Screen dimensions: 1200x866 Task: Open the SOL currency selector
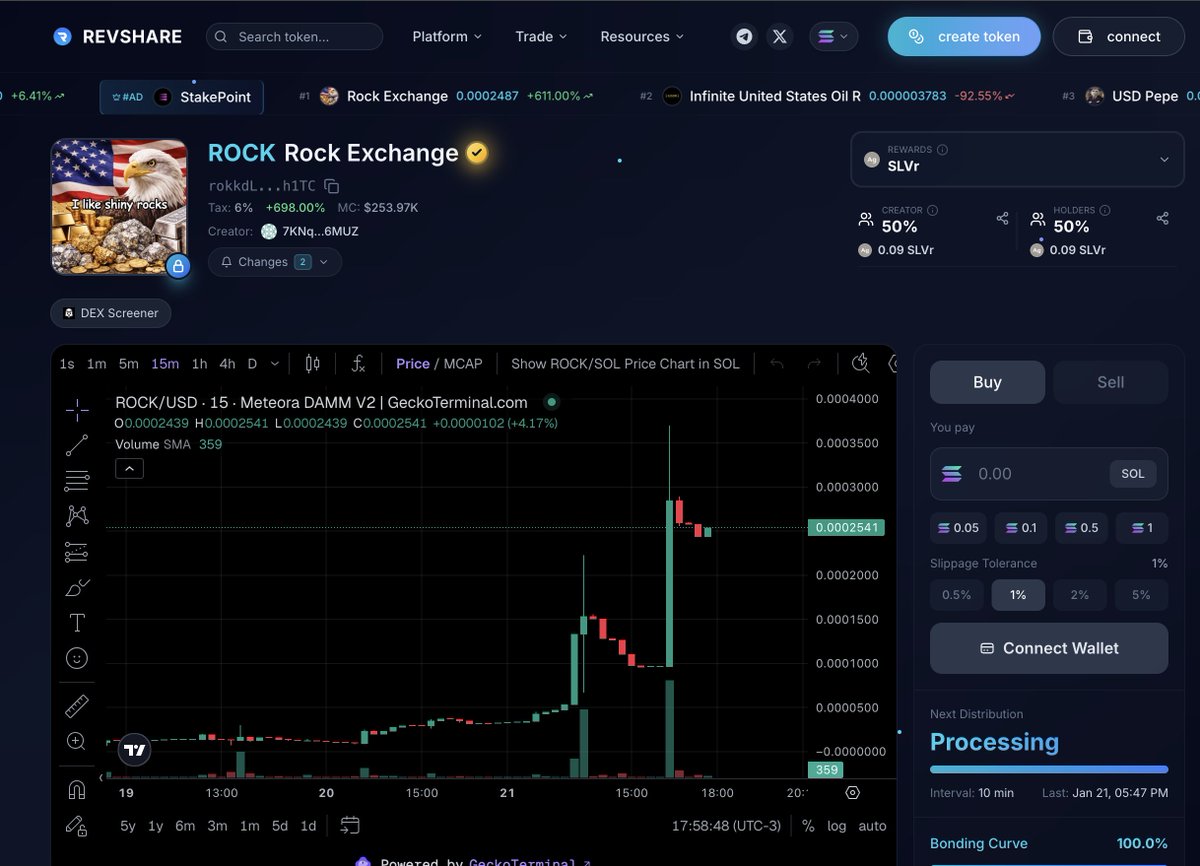coord(1133,474)
